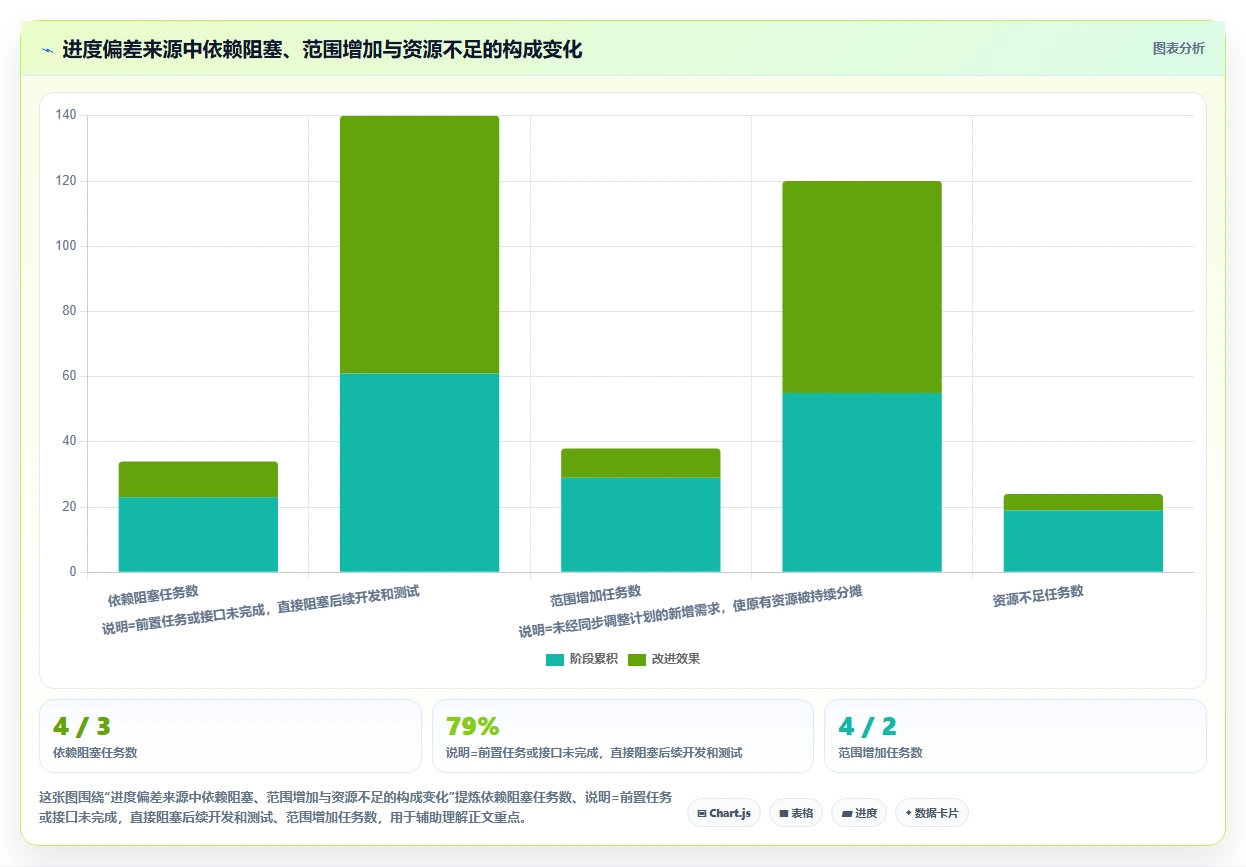Click the y-axis value 100

[x=66, y=246]
